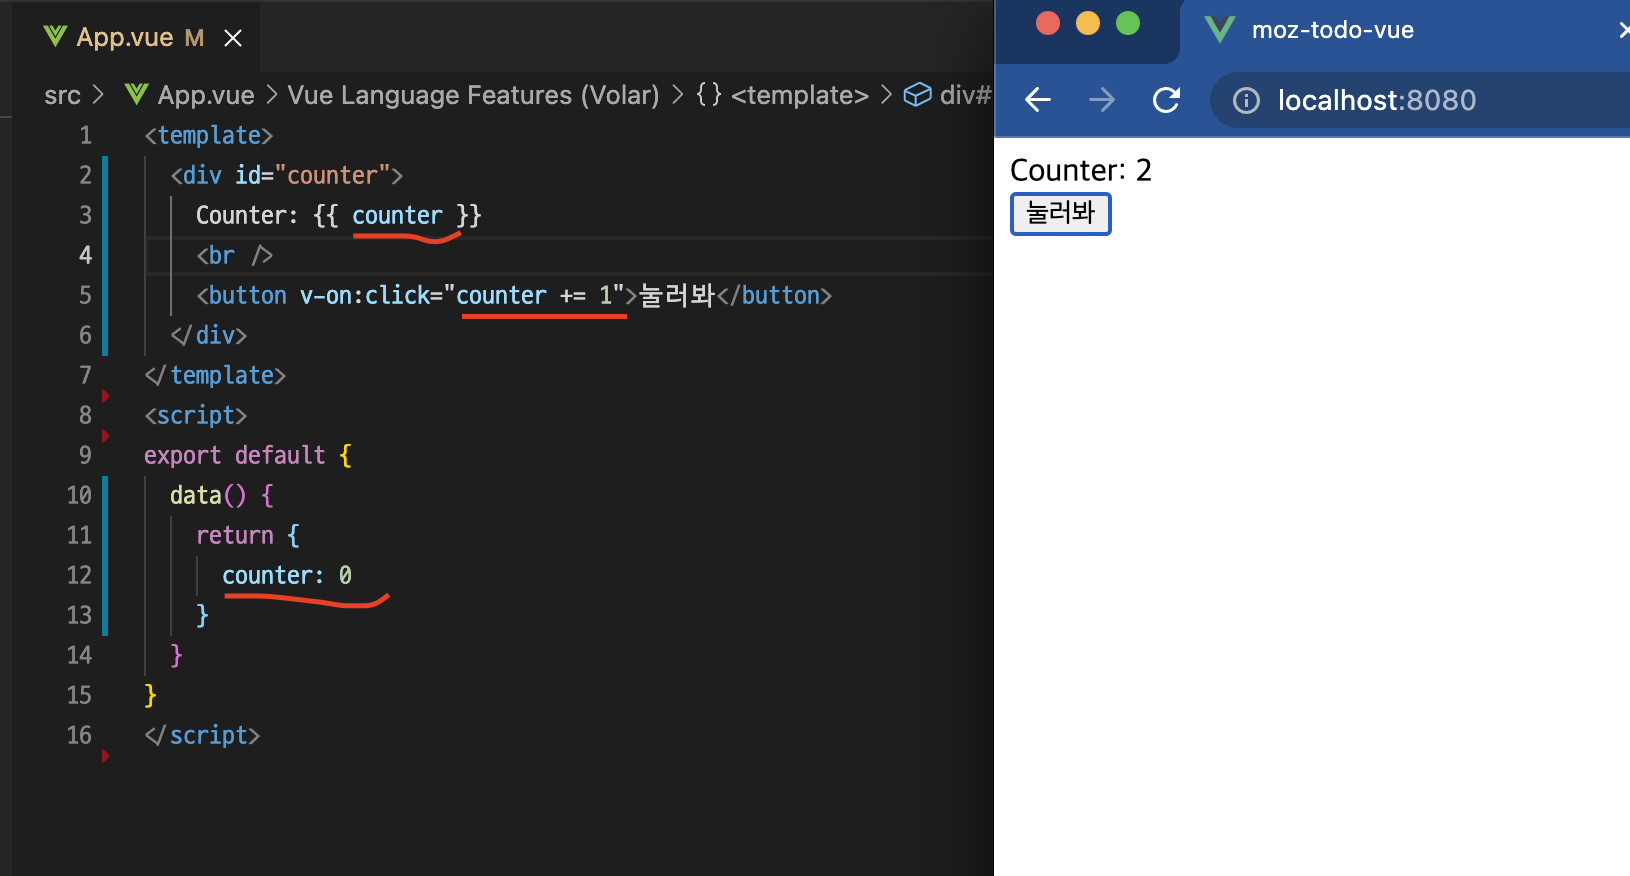Go forward in the browser
Viewport: 1630px width, 876px height.
(1102, 100)
